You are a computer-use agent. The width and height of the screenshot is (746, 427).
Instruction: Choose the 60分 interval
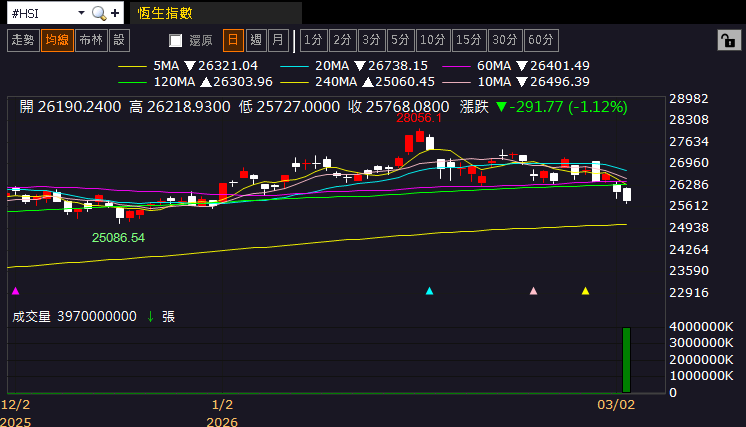541,40
